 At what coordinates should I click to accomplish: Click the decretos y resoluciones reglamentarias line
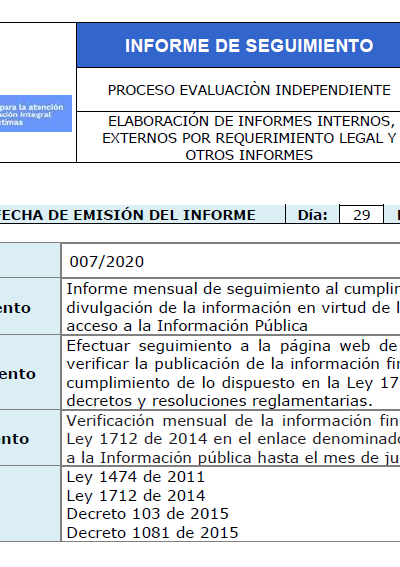[220, 401]
